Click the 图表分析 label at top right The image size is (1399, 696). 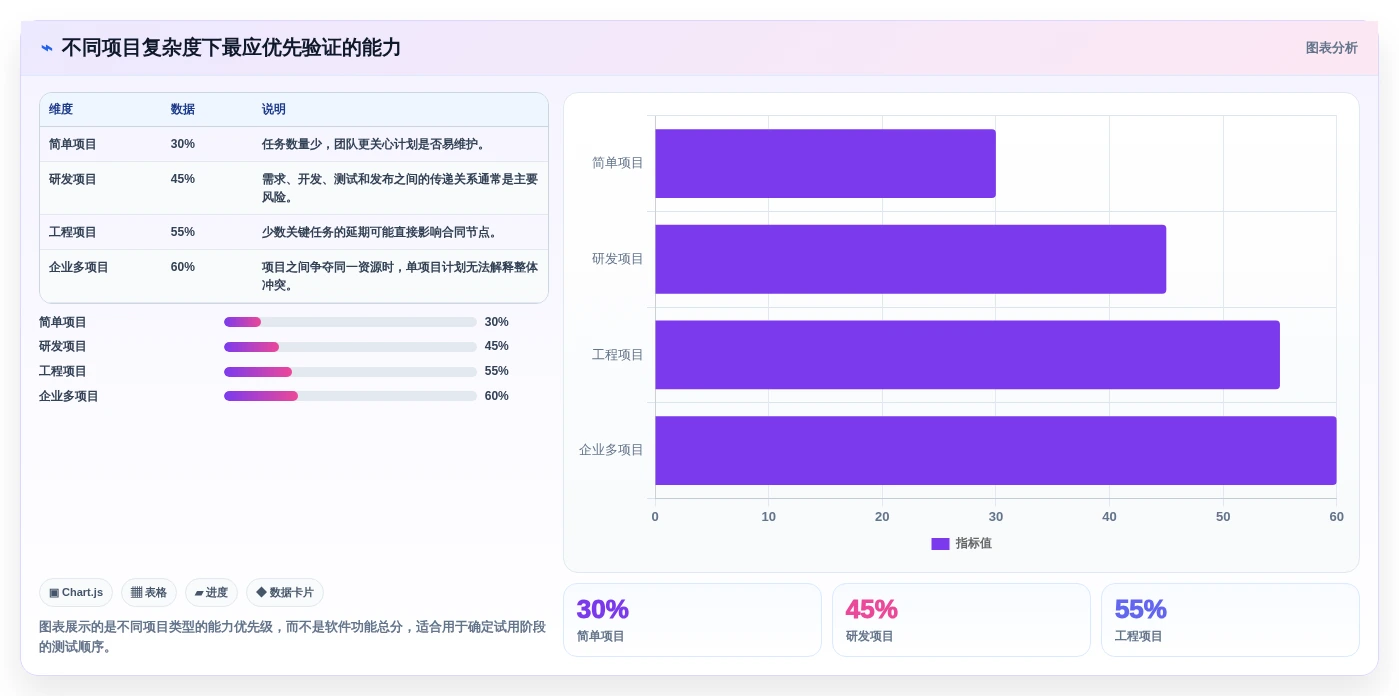(x=1331, y=48)
